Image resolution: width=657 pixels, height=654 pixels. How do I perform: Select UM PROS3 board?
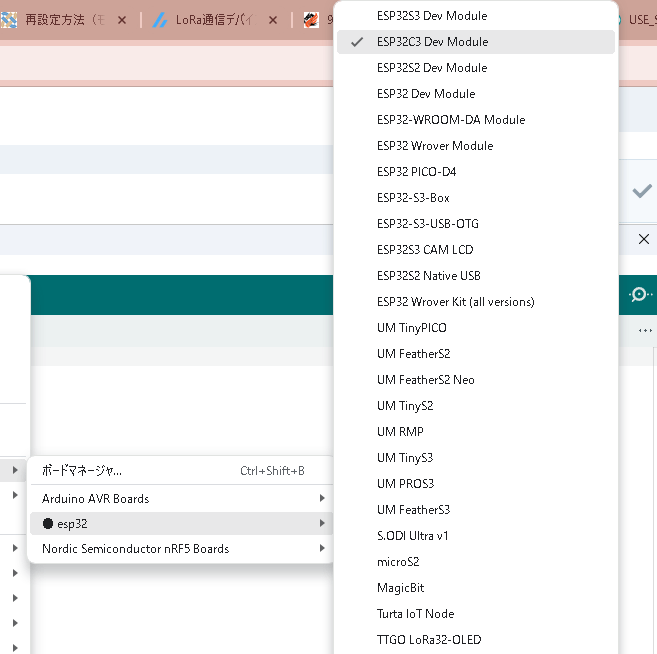476,483
